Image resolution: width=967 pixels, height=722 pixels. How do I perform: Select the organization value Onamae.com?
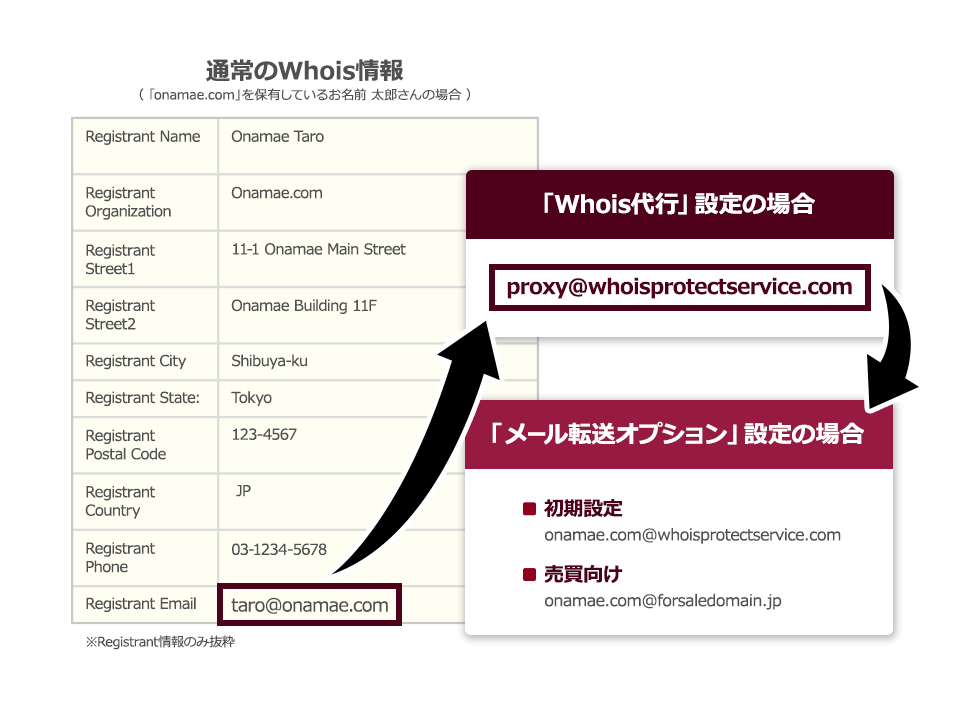coord(277,193)
